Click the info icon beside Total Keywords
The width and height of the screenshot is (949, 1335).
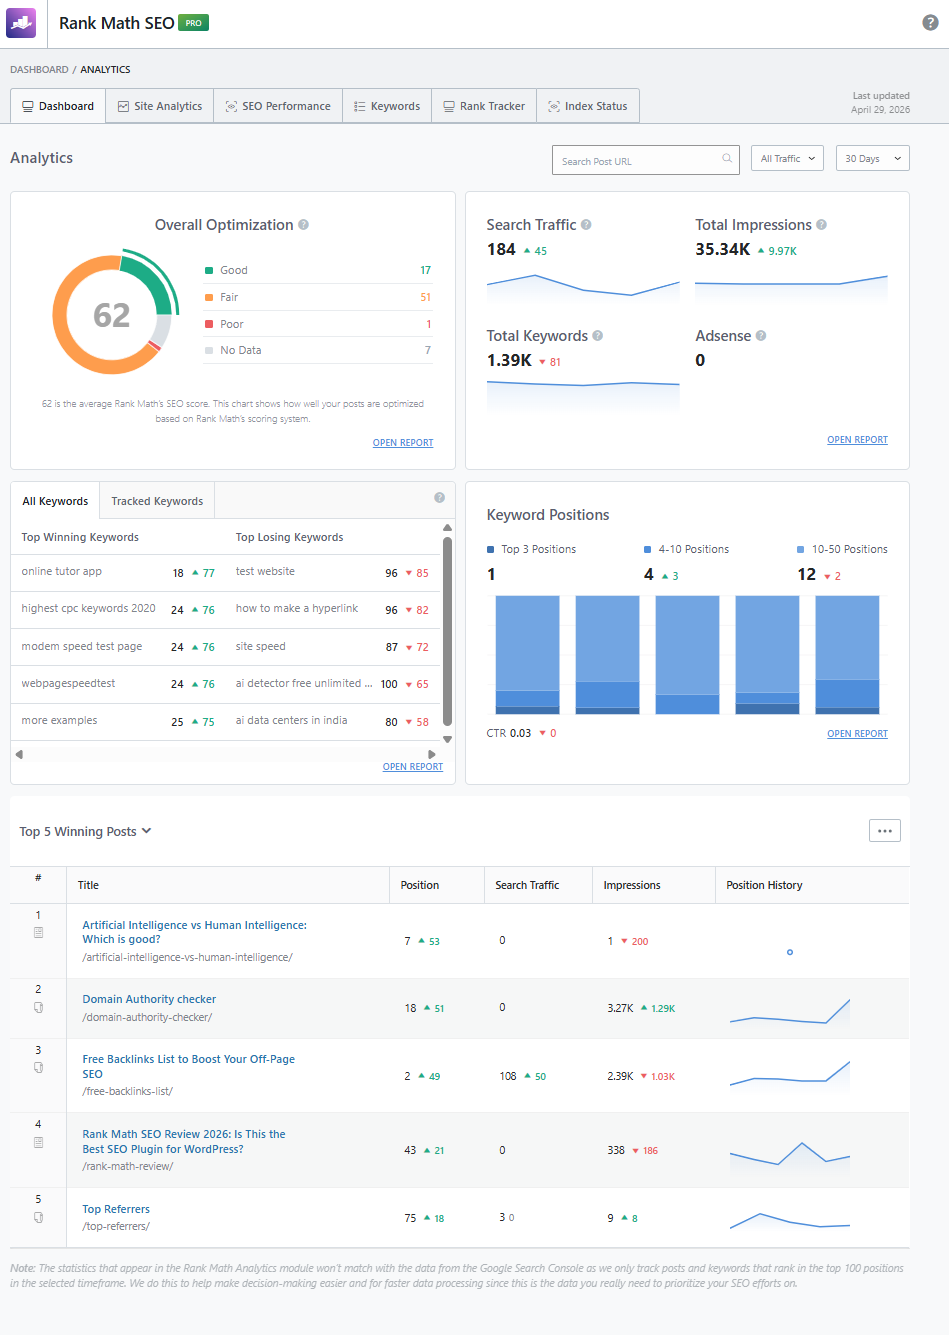[597, 336]
